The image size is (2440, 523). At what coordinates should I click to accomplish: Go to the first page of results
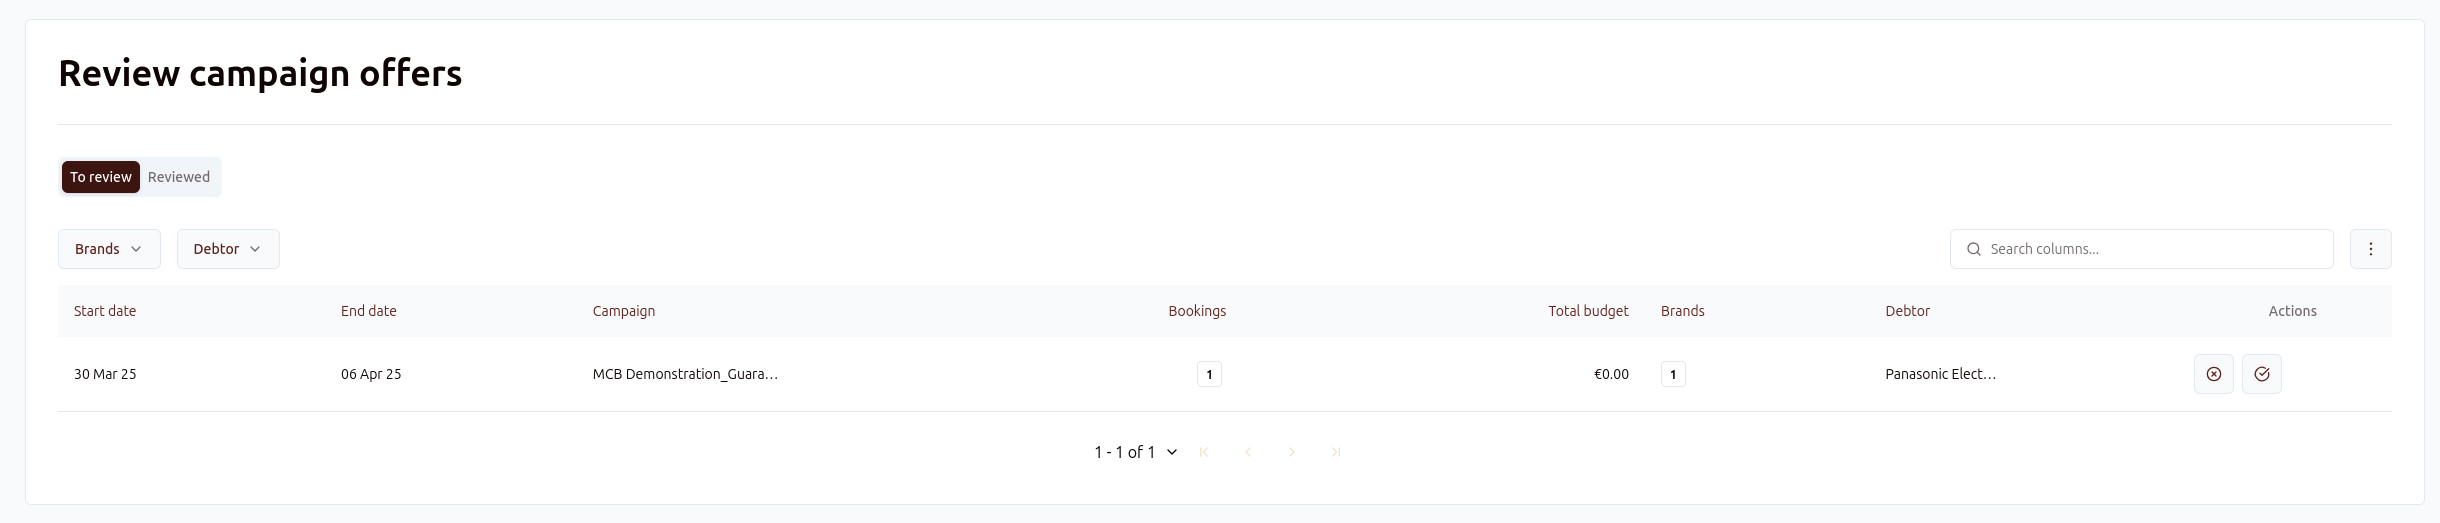pos(1204,452)
